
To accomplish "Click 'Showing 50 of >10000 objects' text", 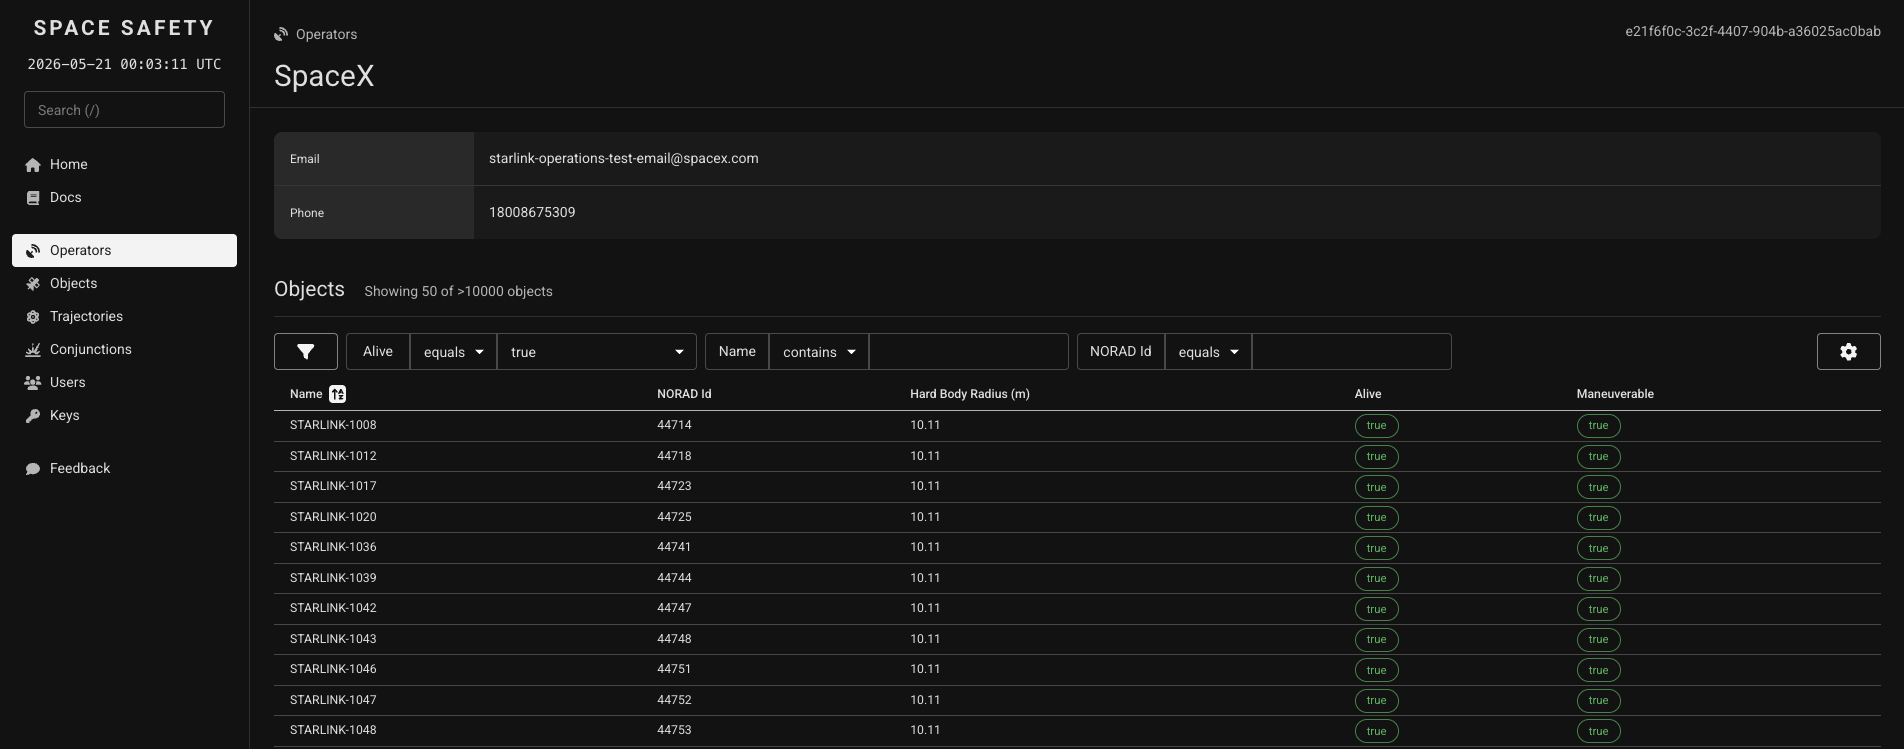I will click(458, 291).
